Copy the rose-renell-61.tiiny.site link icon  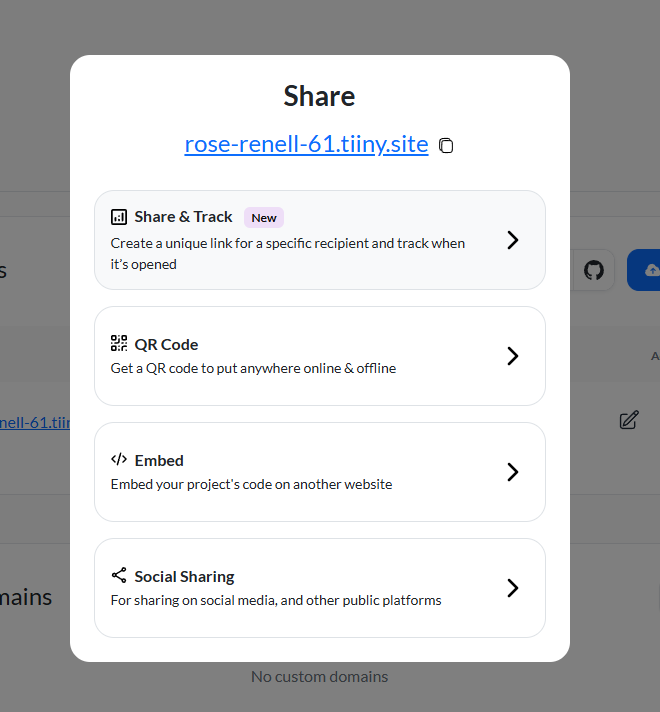446,146
